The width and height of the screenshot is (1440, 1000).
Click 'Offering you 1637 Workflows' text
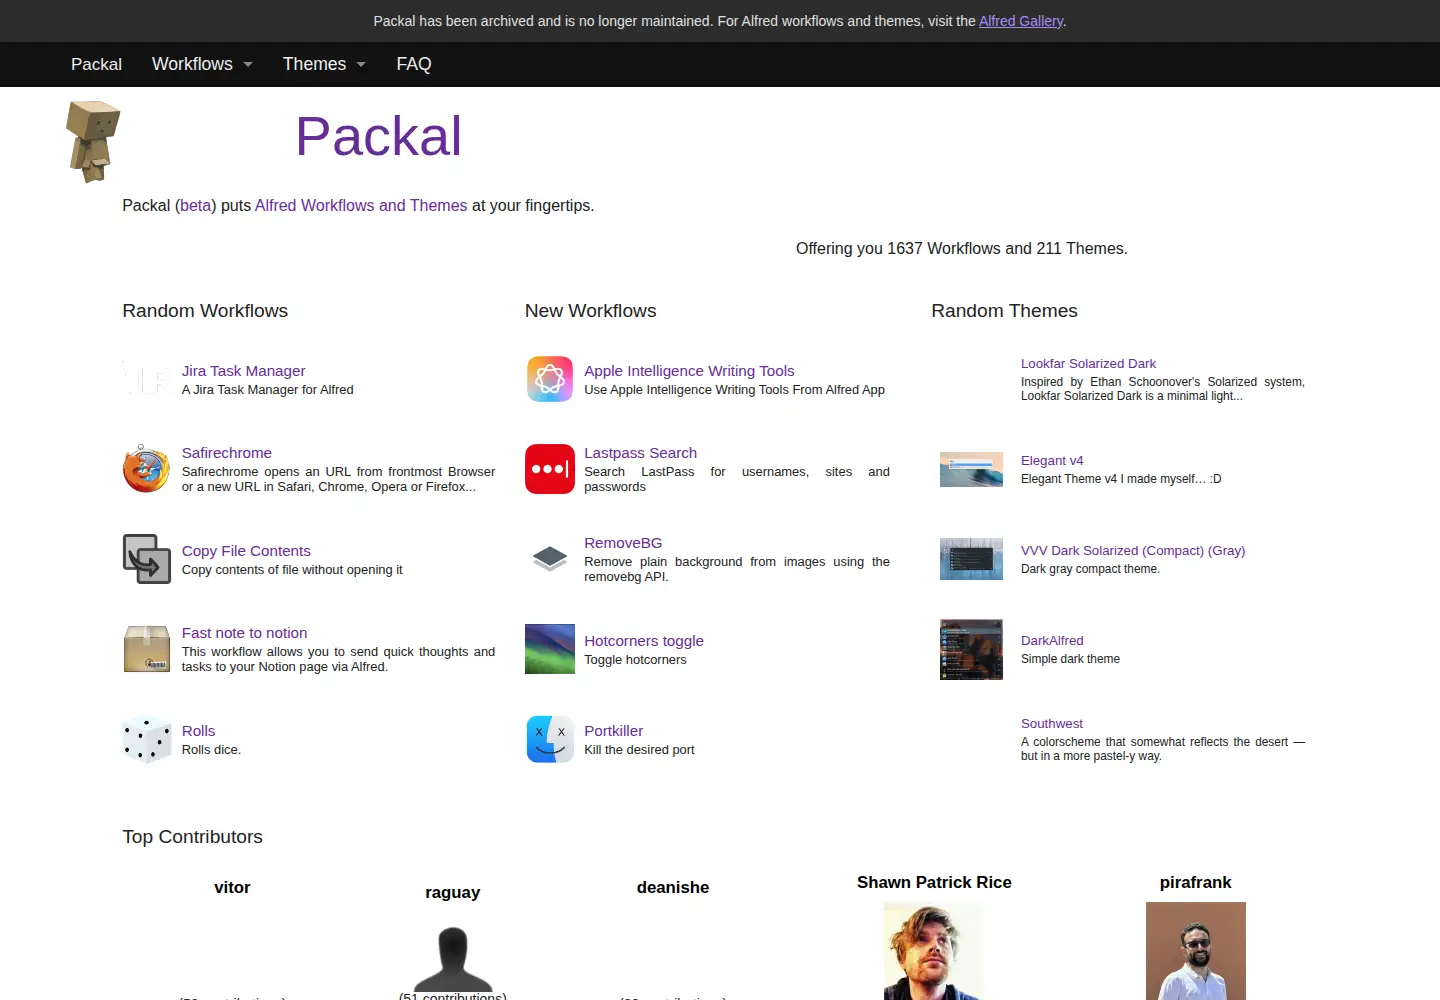[898, 249]
